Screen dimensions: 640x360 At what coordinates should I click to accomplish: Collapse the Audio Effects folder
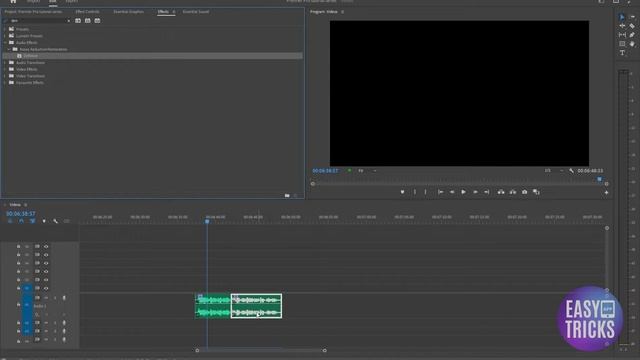point(4,42)
